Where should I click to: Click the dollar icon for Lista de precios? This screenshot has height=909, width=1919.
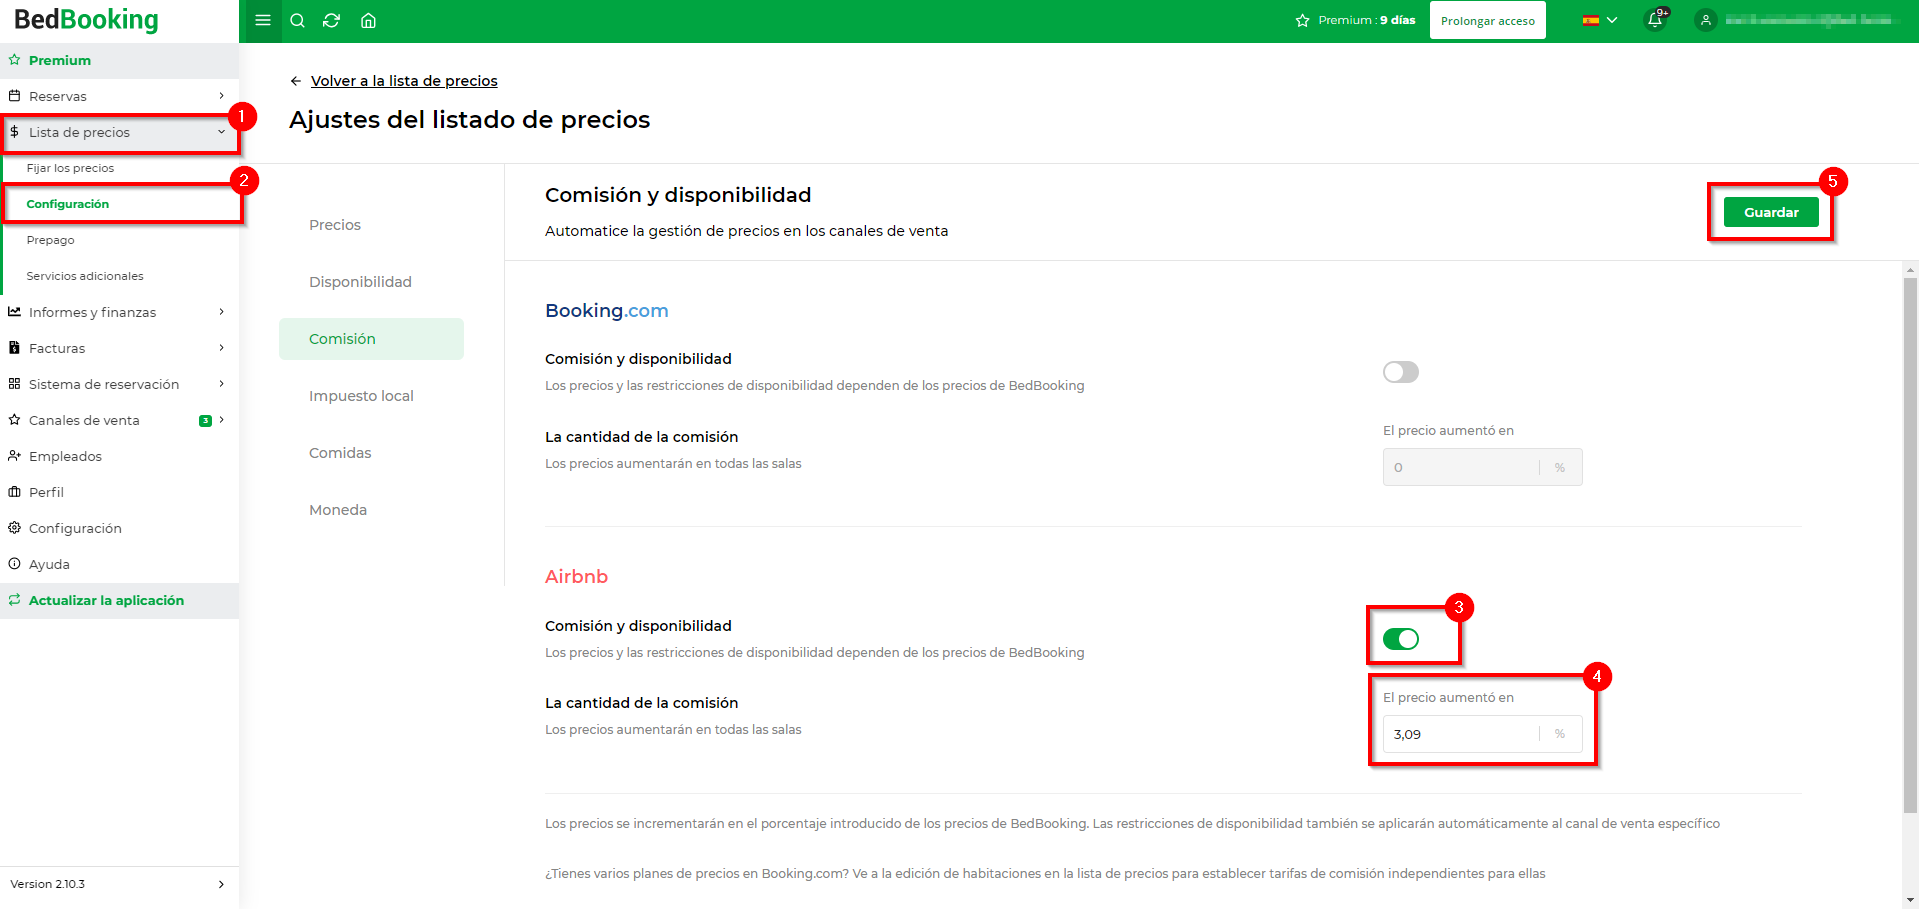coord(14,132)
